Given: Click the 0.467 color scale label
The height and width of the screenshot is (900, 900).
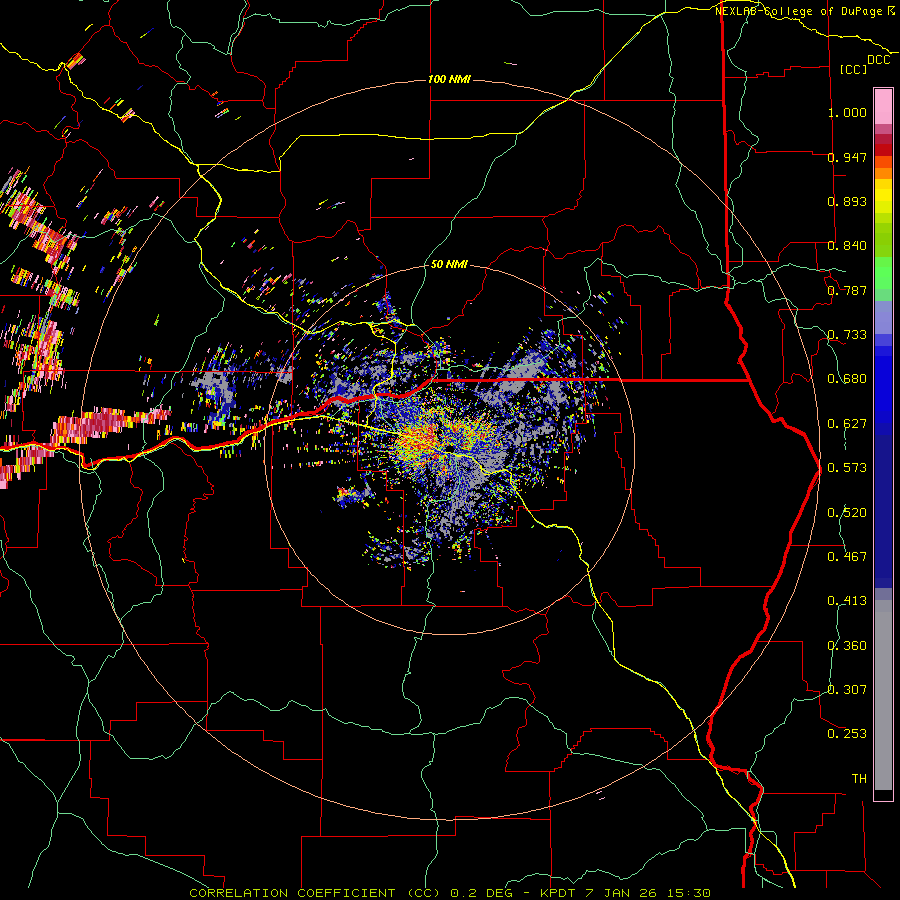Looking at the screenshot, I should 847,557.
